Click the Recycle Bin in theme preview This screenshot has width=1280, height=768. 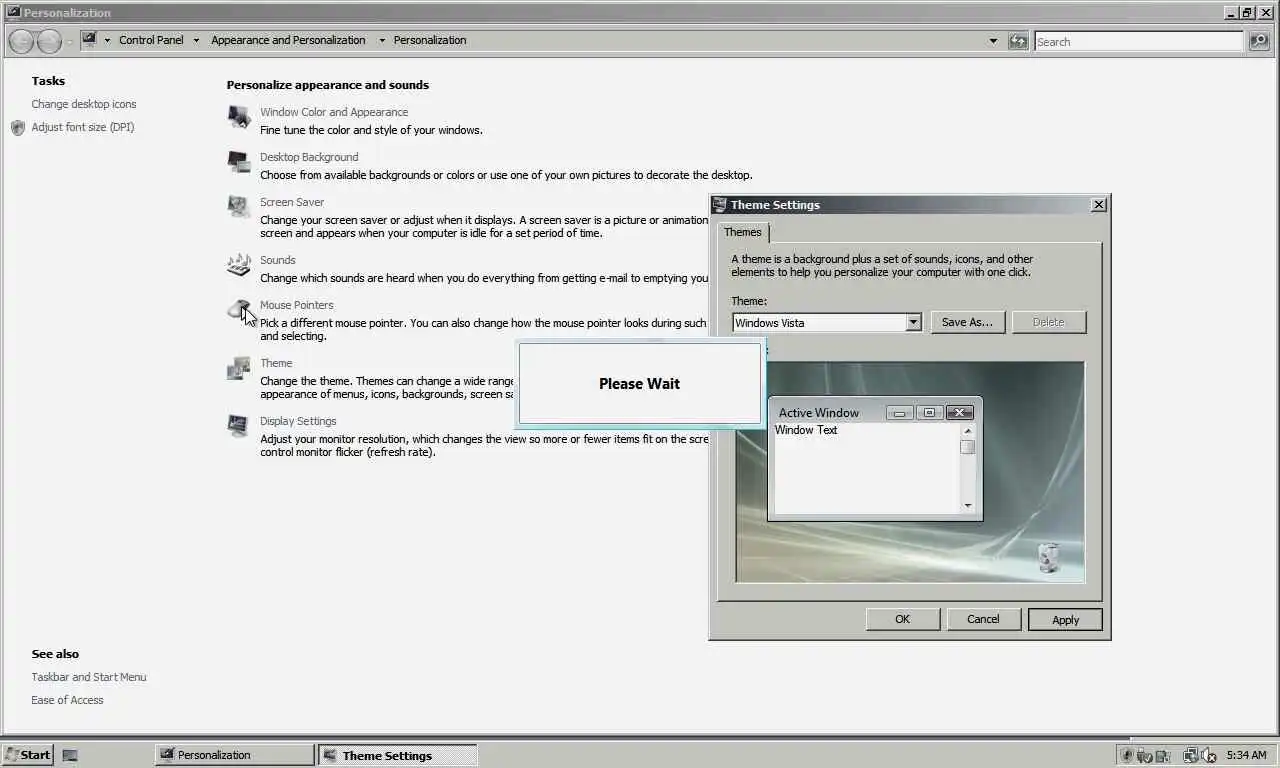point(1048,557)
